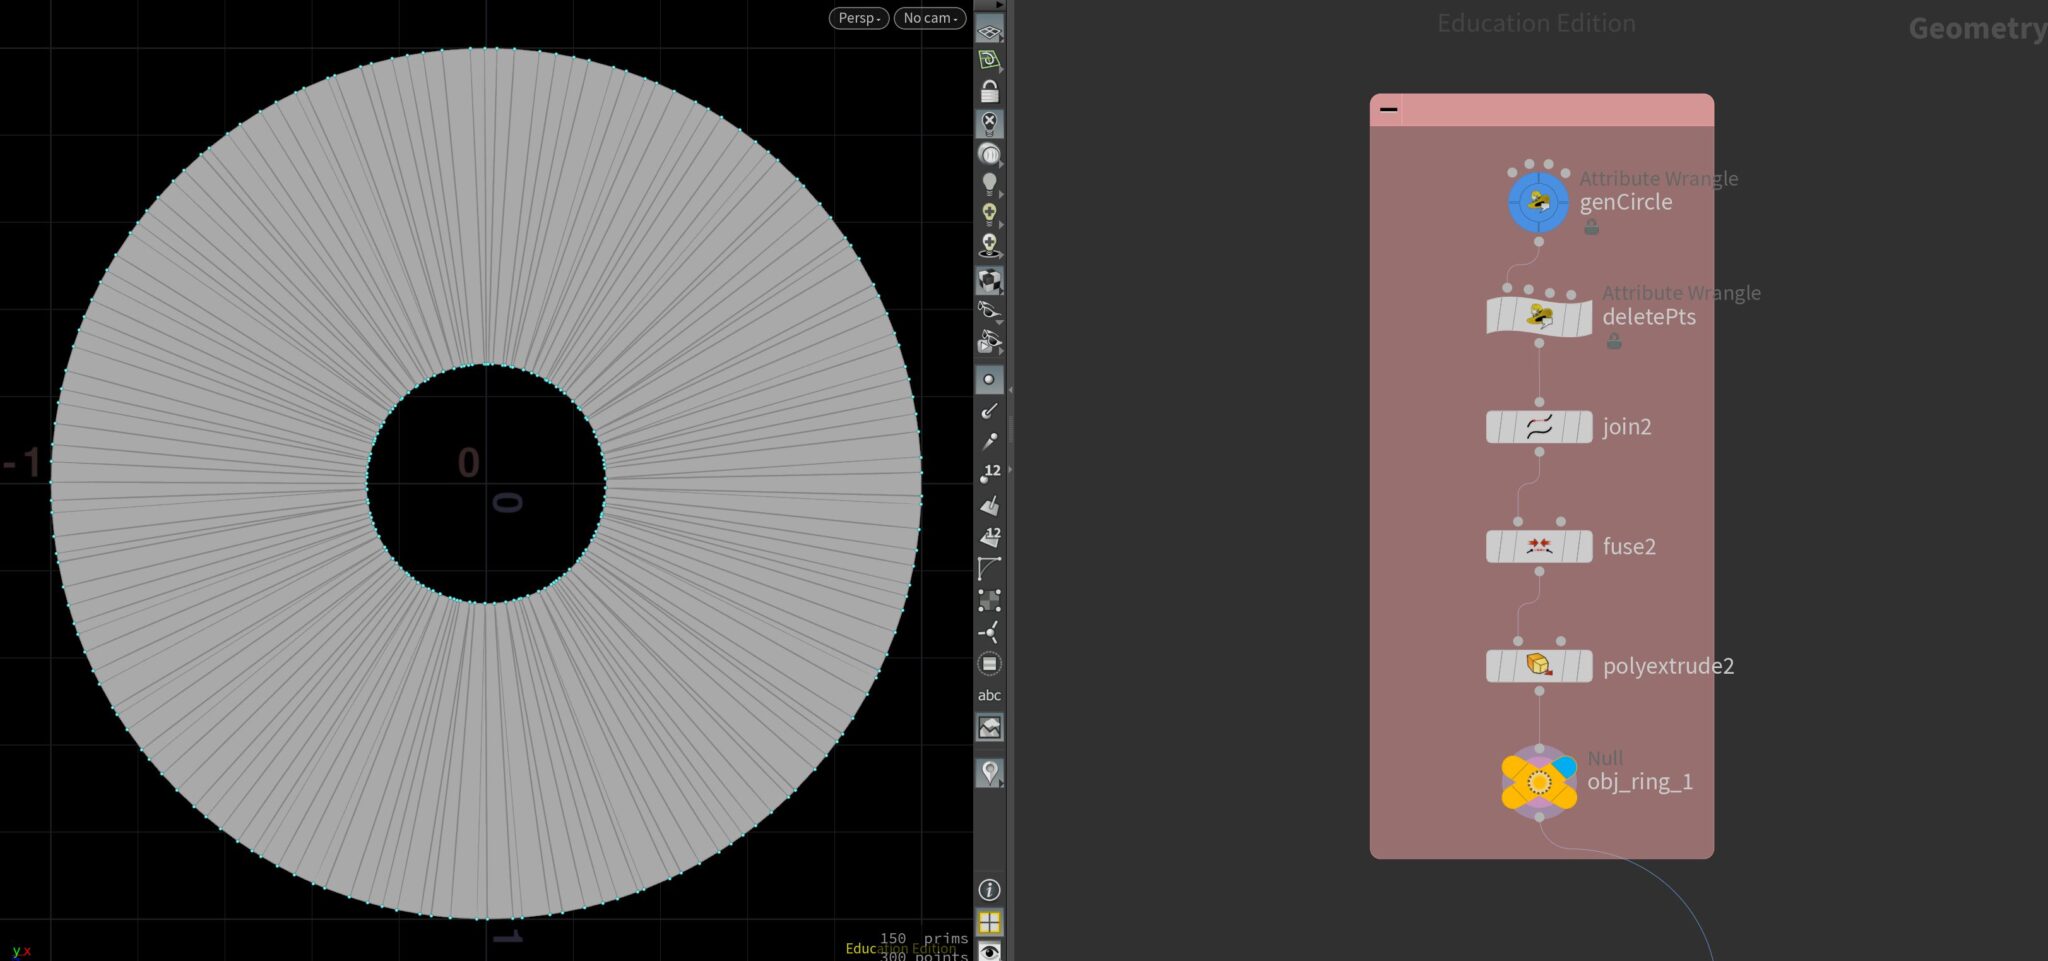Toggle the lock camera padlock icon
The image size is (2048, 961).
point(989,92)
